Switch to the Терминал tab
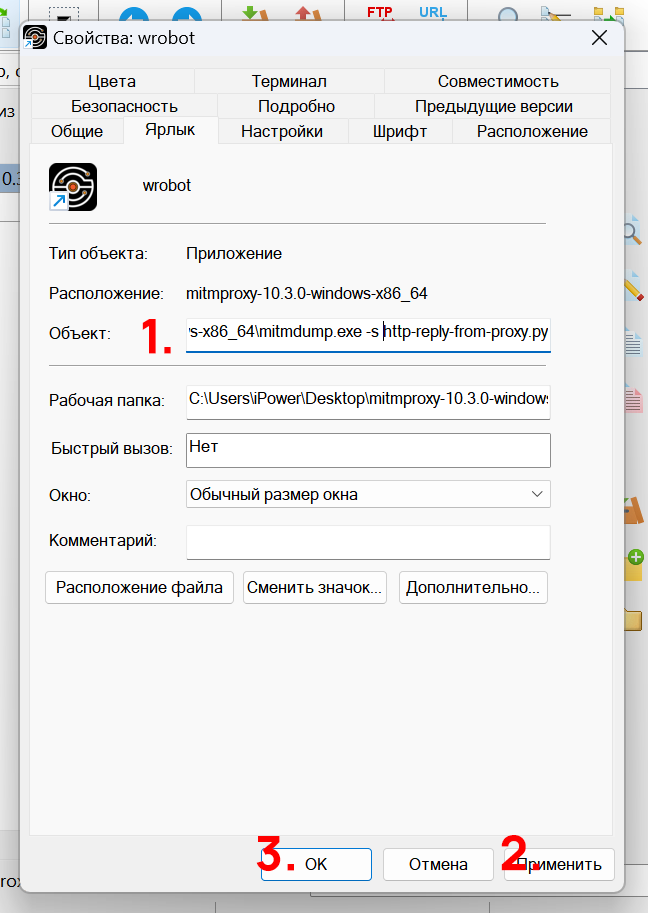Image resolution: width=648 pixels, height=913 pixels. [289, 82]
